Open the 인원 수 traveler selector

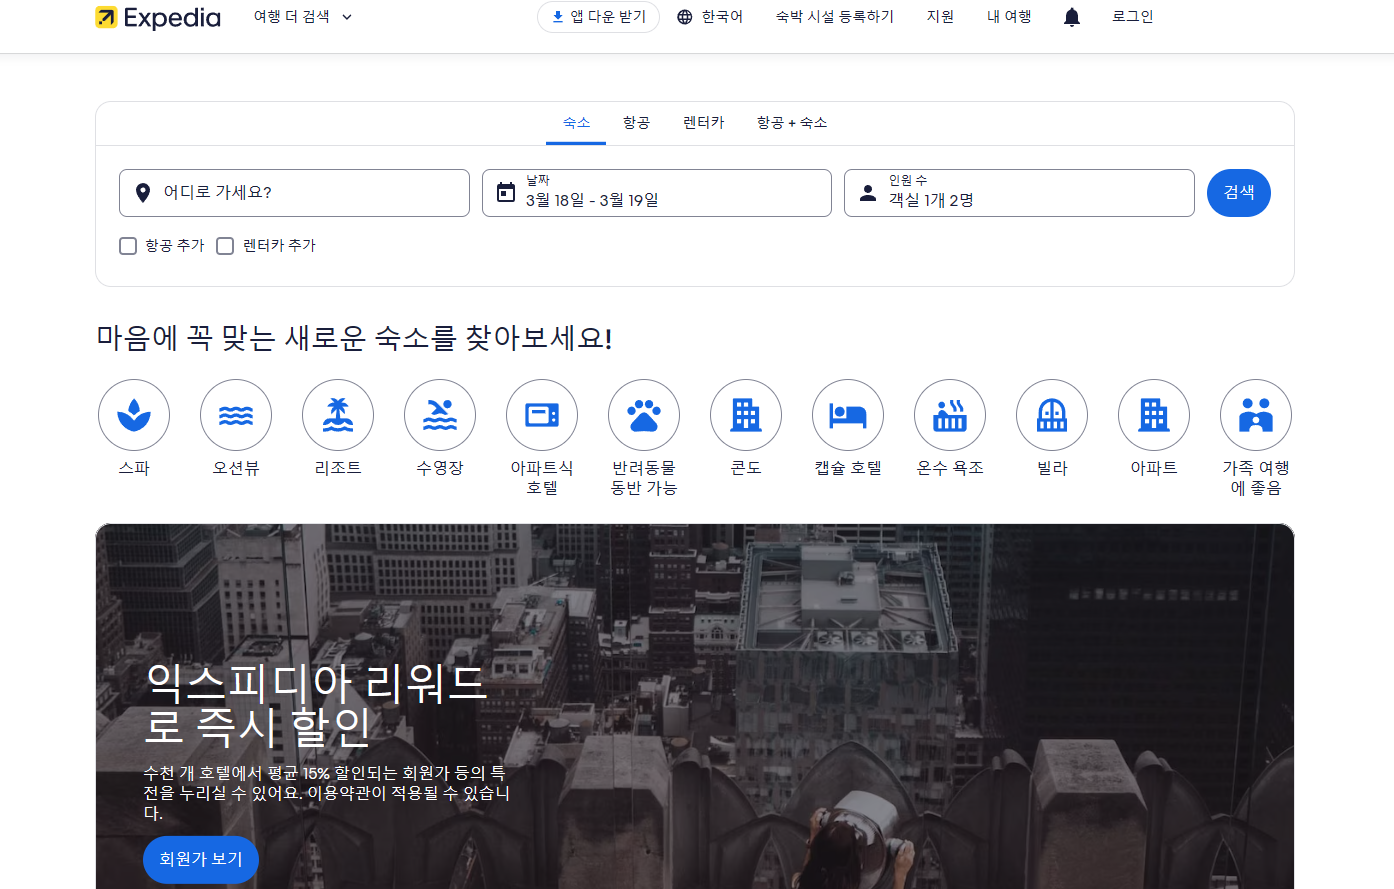(1019, 192)
